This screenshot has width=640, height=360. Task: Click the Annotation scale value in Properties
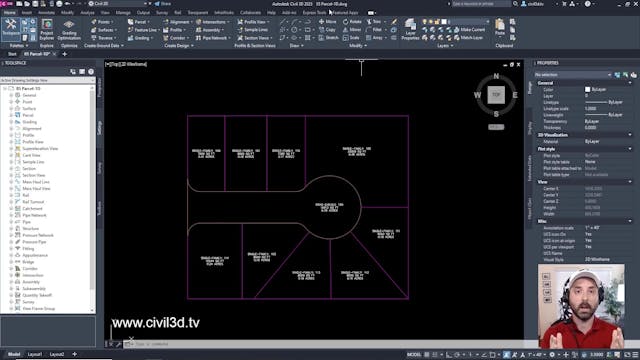592,228
